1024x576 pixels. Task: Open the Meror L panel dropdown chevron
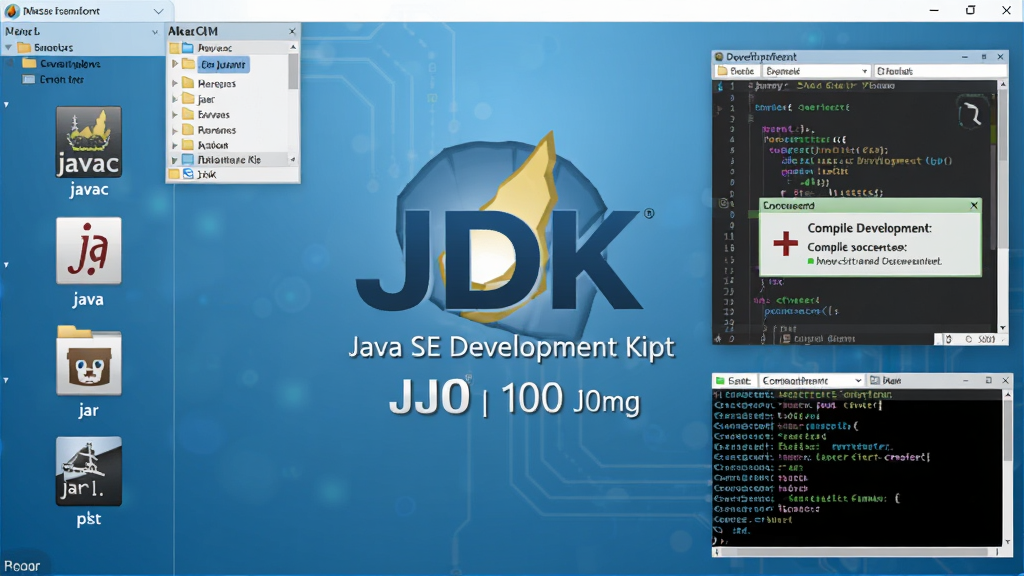[x=155, y=31]
